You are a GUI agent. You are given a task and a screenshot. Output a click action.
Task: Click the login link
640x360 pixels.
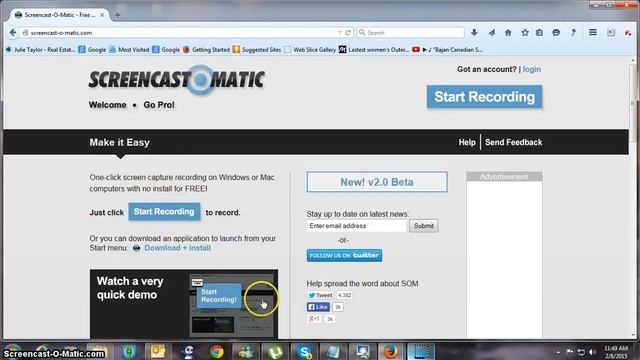coord(531,69)
